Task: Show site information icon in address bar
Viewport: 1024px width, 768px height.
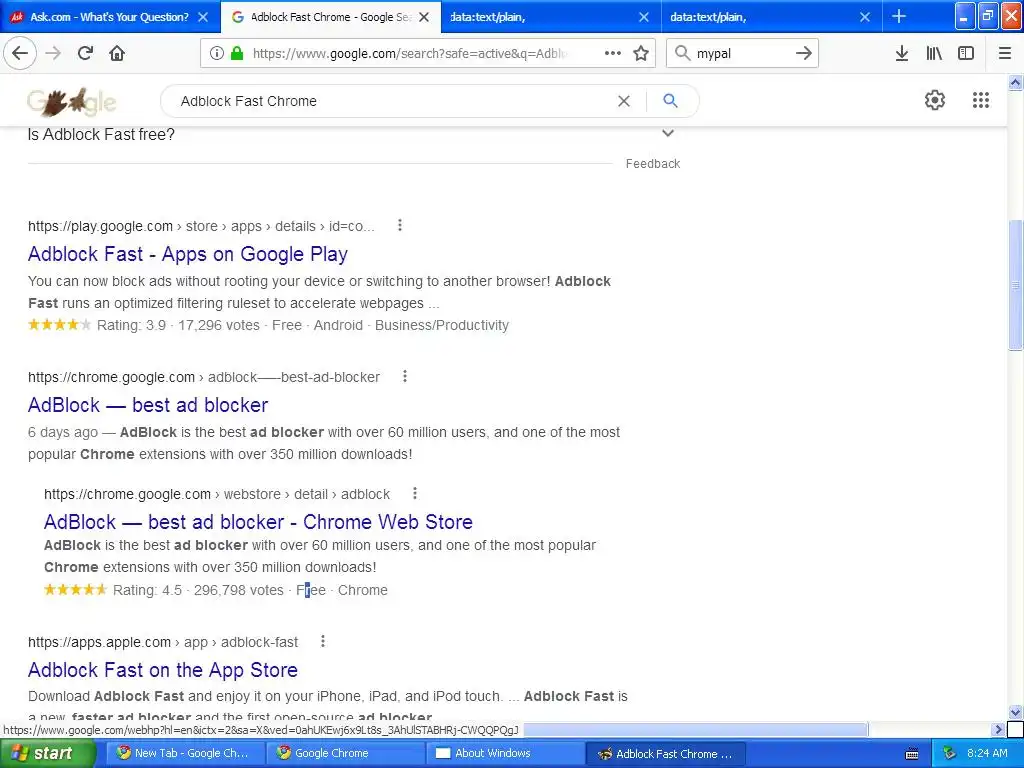Action: click(216, 53)
